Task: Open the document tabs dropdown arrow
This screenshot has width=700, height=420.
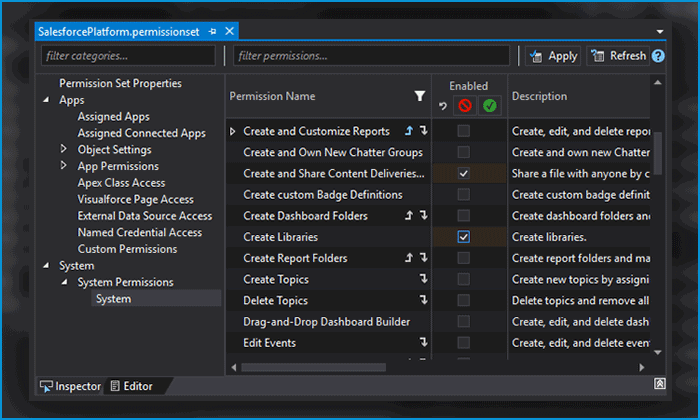Action: 660,32
